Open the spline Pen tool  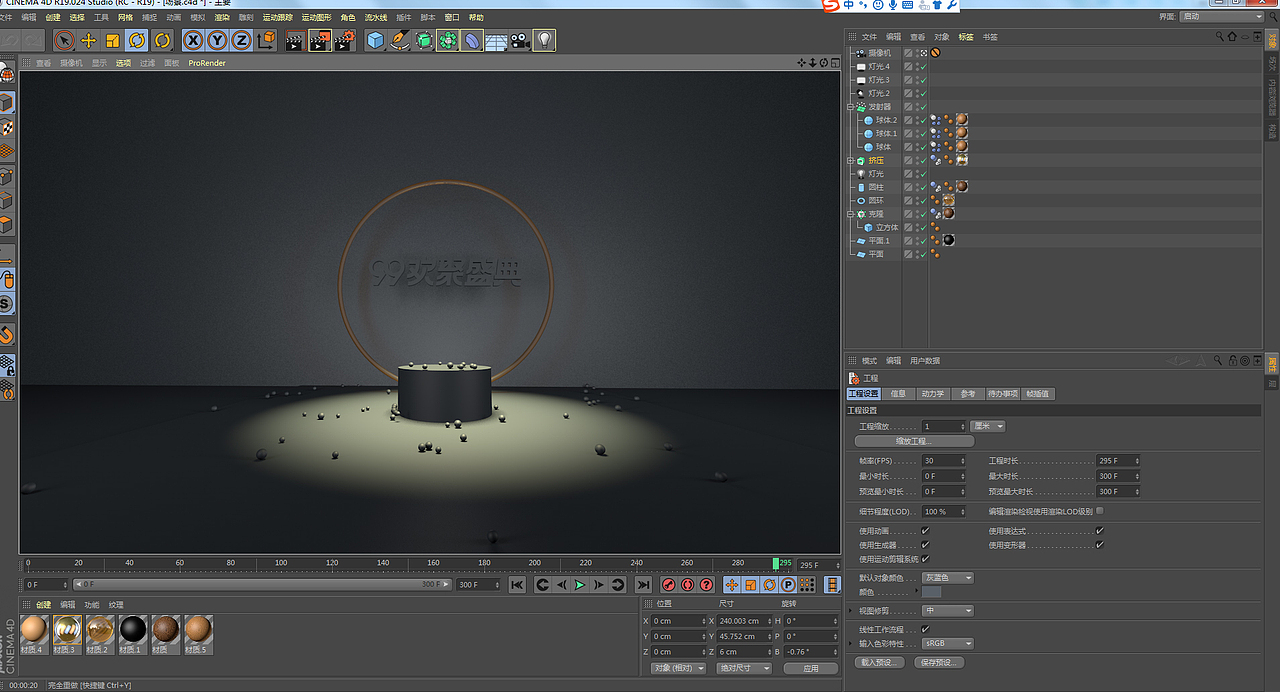tap(400, 40)
